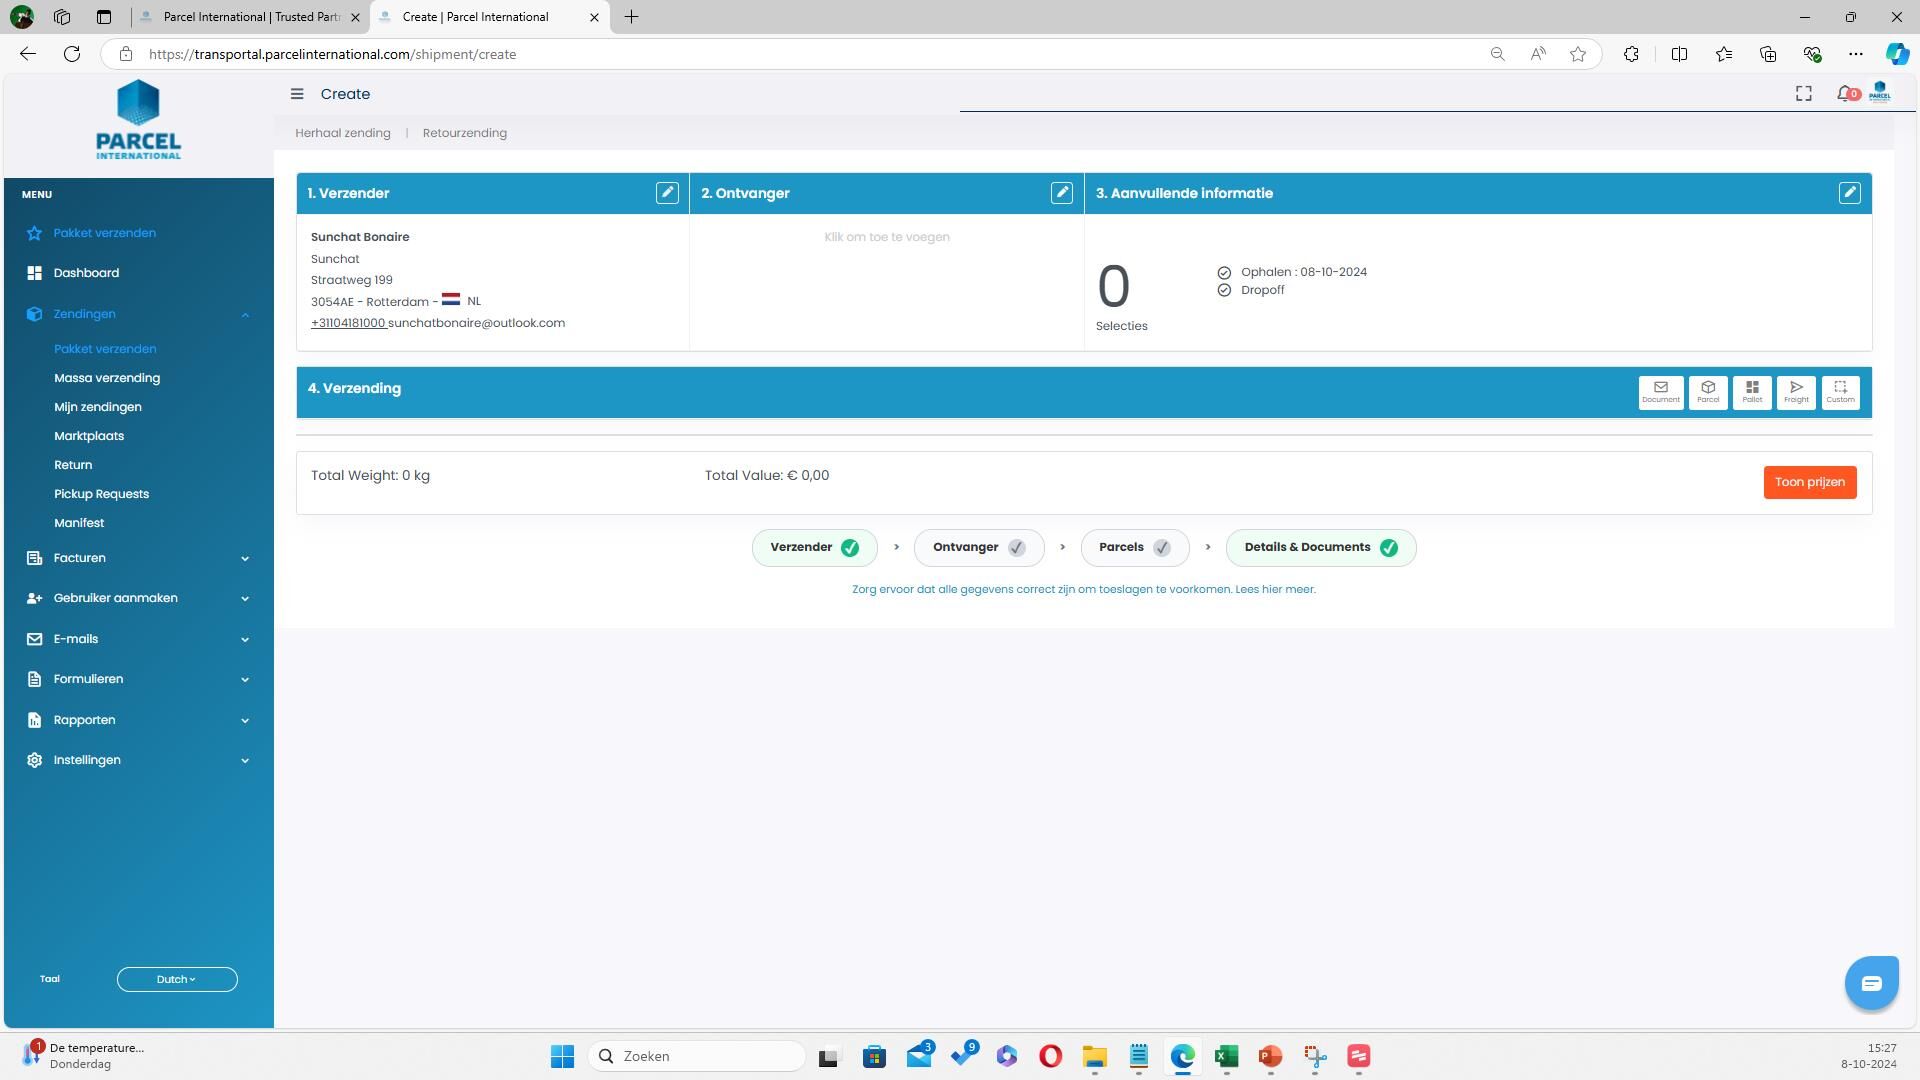Edit the Verzender section pencil icon
1920x1080 pixels.
[667, 193]
